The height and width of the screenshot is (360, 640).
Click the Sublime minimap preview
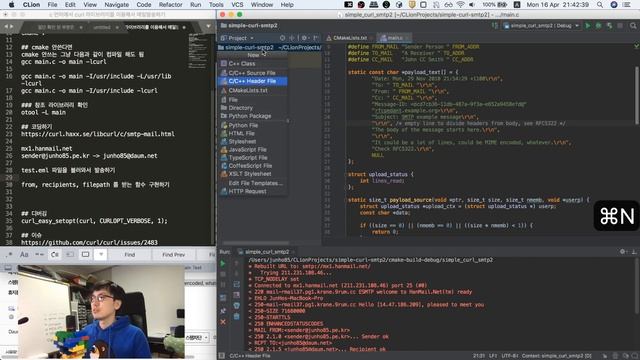coord(199,51)
